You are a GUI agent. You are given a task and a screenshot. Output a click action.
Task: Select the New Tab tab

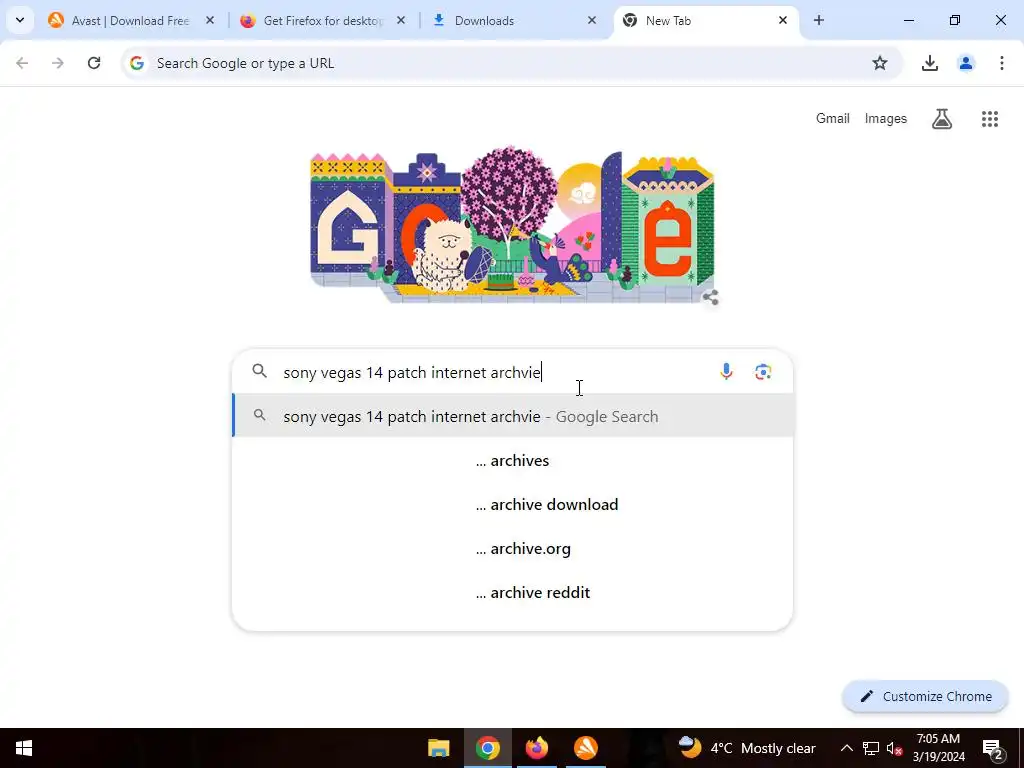pos(705,21)
